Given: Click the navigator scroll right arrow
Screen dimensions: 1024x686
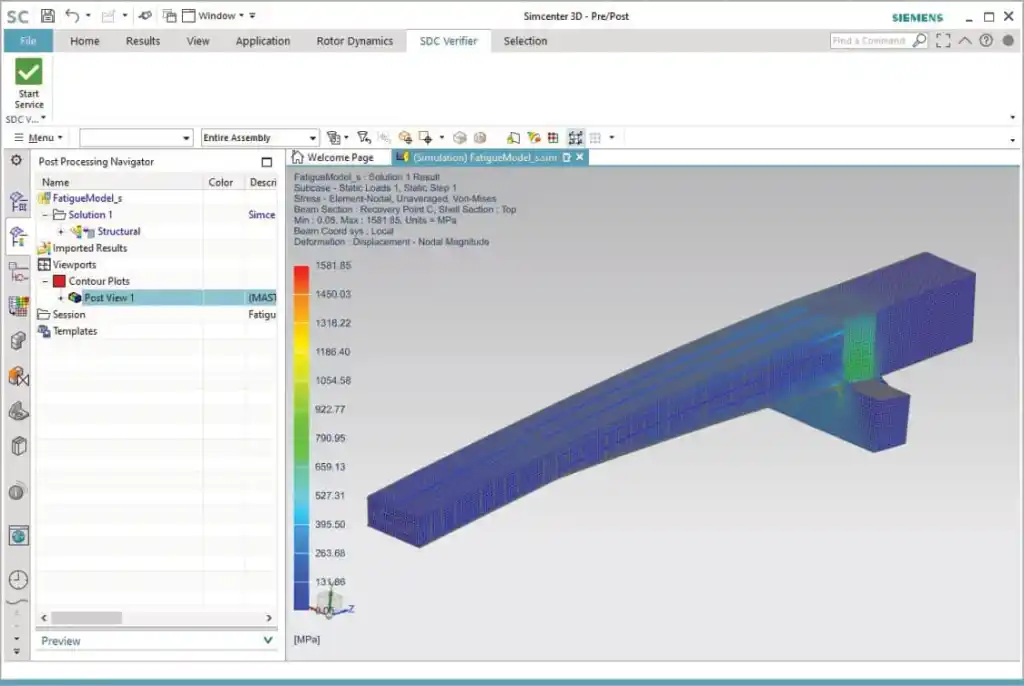Looking at the screenshot, I should coord(268,617).
